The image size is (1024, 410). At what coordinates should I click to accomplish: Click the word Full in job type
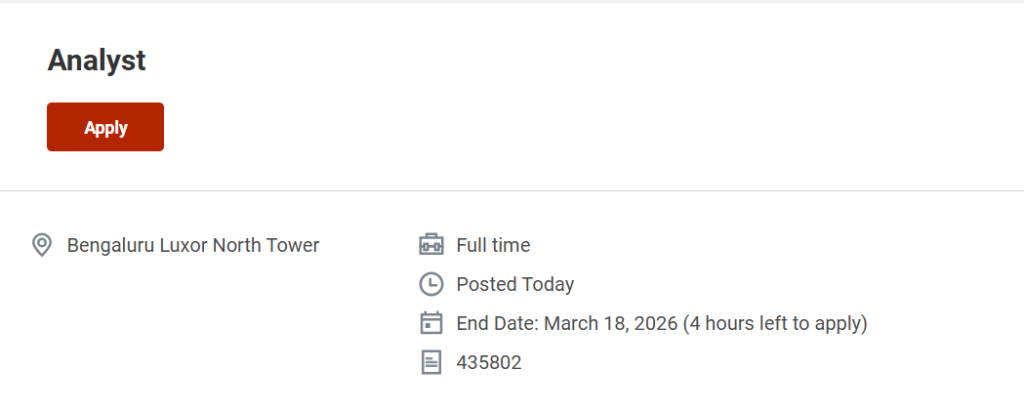click(470, 245)
